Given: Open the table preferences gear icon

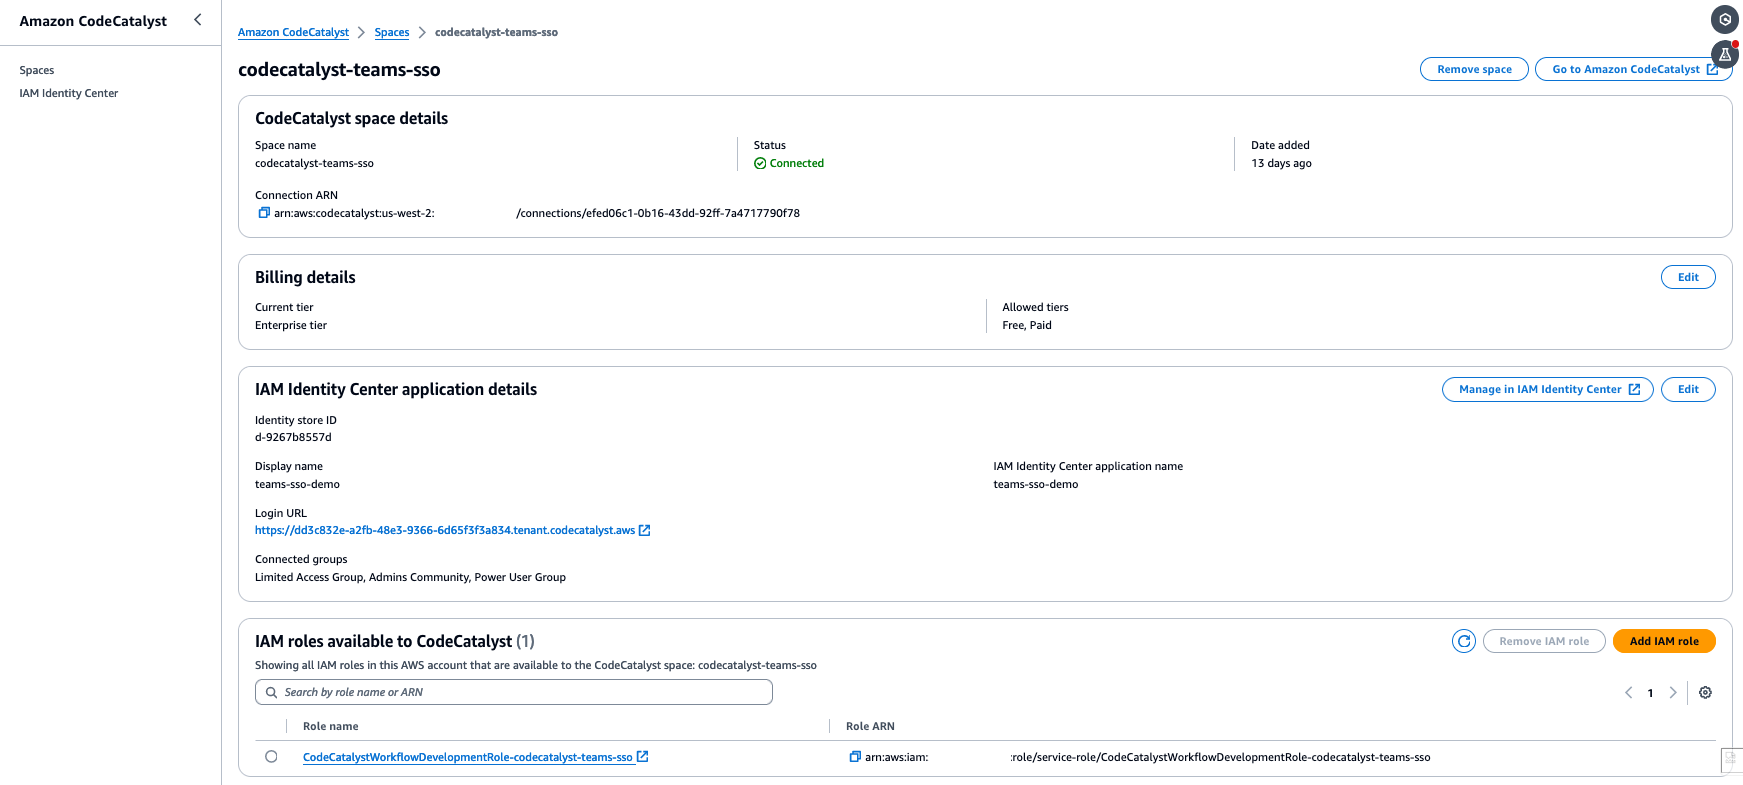Looking at the screenshot, I should pos(1706,692).
